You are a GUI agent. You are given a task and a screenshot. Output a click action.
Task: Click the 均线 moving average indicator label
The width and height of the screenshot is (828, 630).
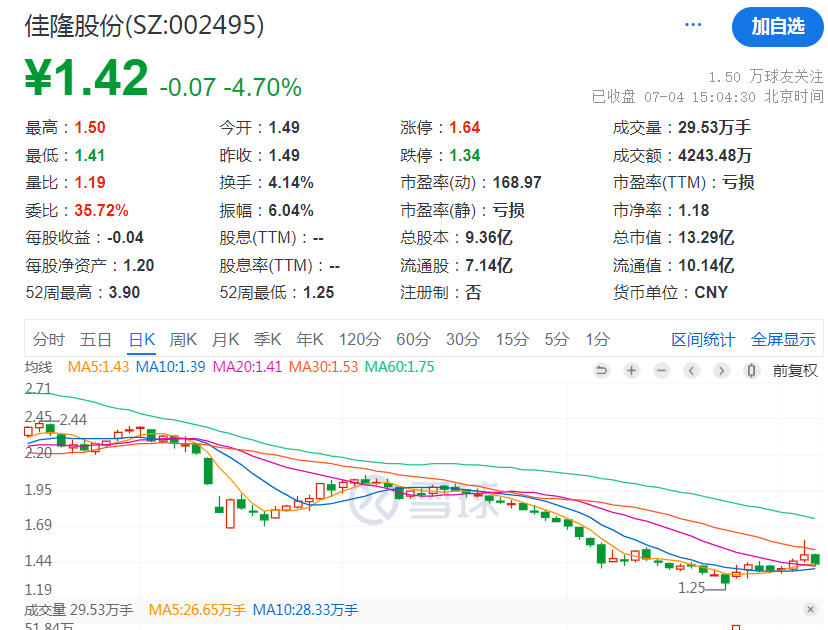(x=39, y=367)
